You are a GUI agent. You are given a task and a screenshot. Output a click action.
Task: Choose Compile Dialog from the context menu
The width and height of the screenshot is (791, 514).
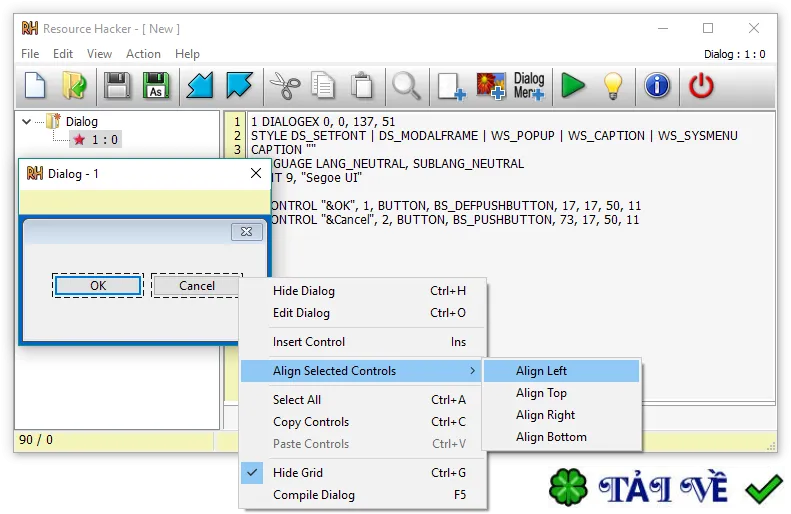pyautogui.click(x=363, y=495)
